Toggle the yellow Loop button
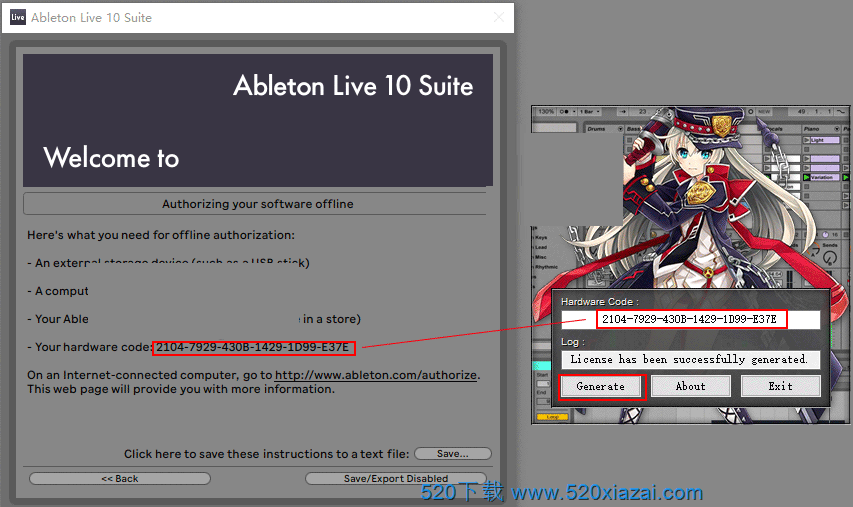The width and height of the screenshot is (853, 507). [552, 416]
